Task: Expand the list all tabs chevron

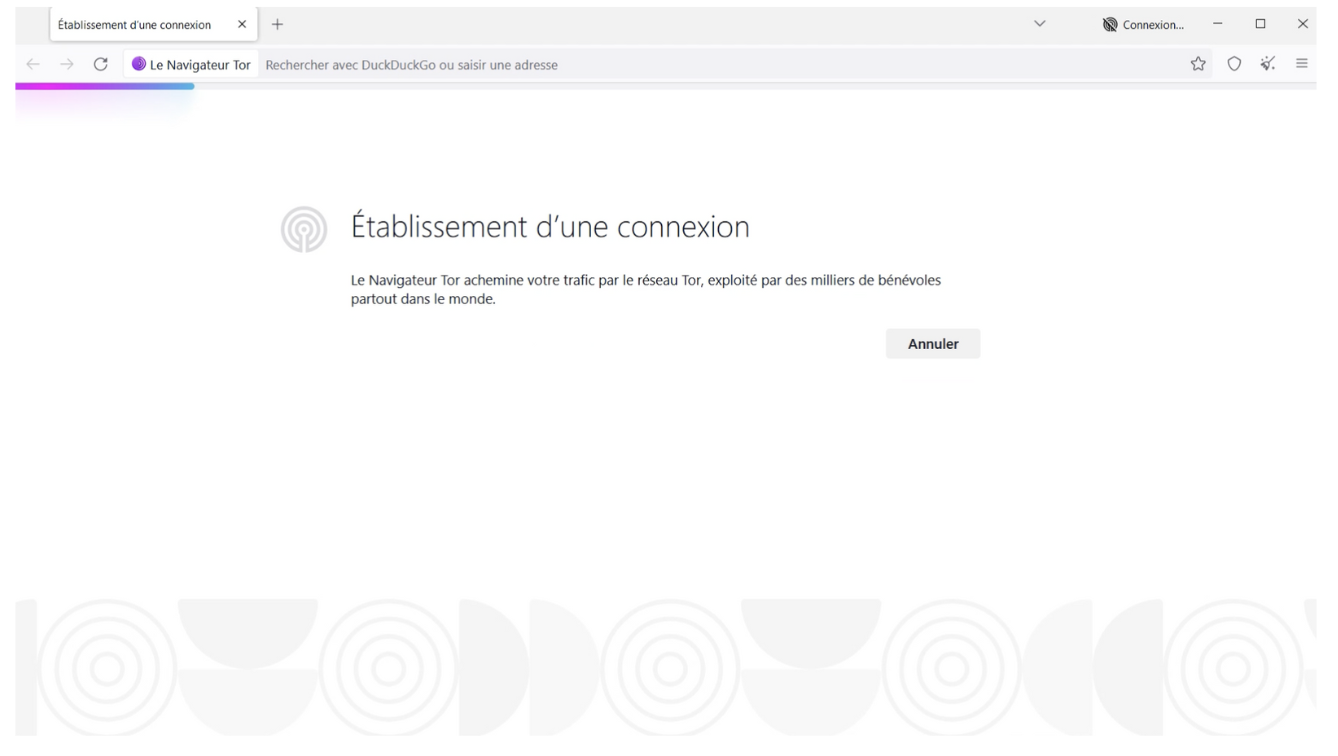Action: pyautogui.click(x=1040, y=24)
